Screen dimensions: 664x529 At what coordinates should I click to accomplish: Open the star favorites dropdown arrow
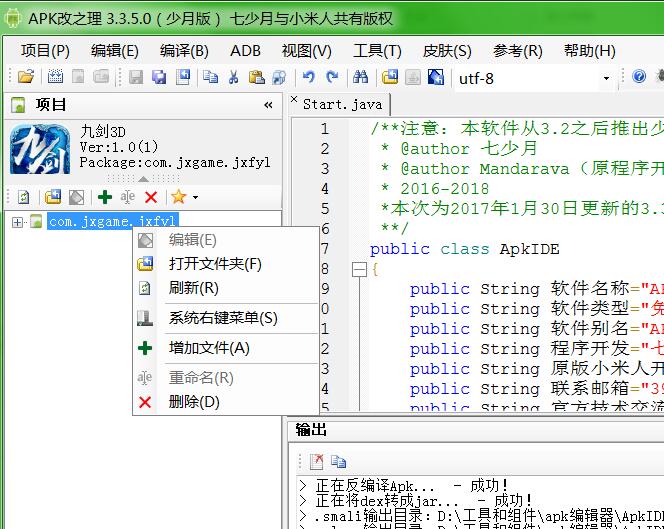tap(195, 198)
